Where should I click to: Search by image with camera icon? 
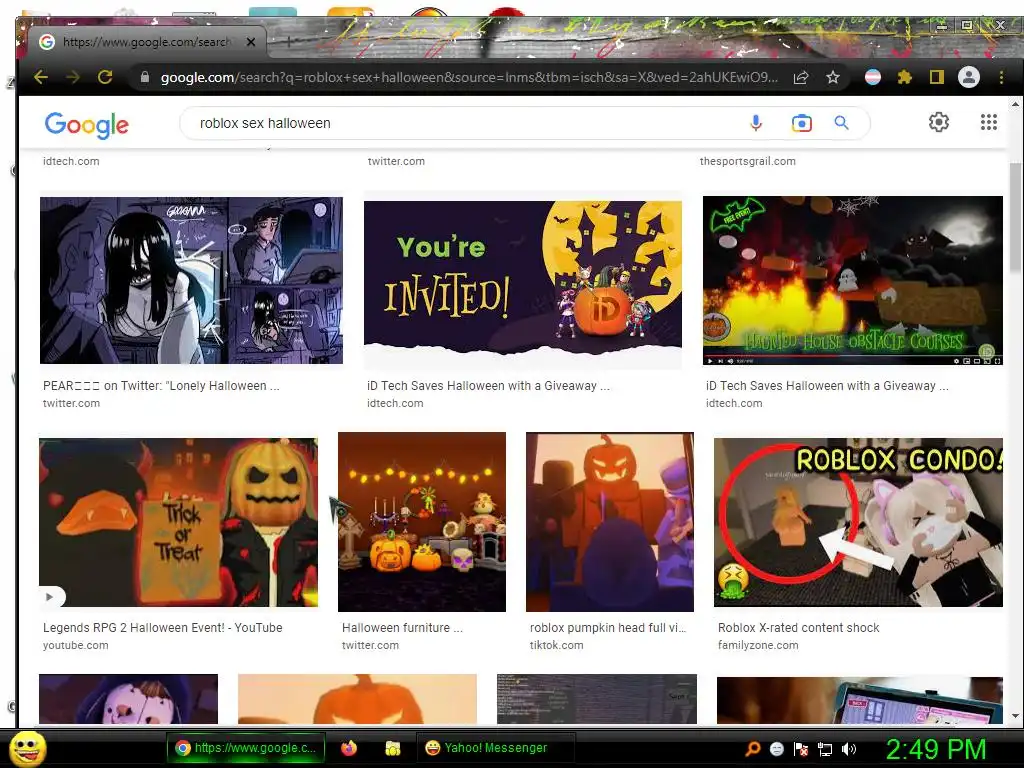(x=801, y=123)
